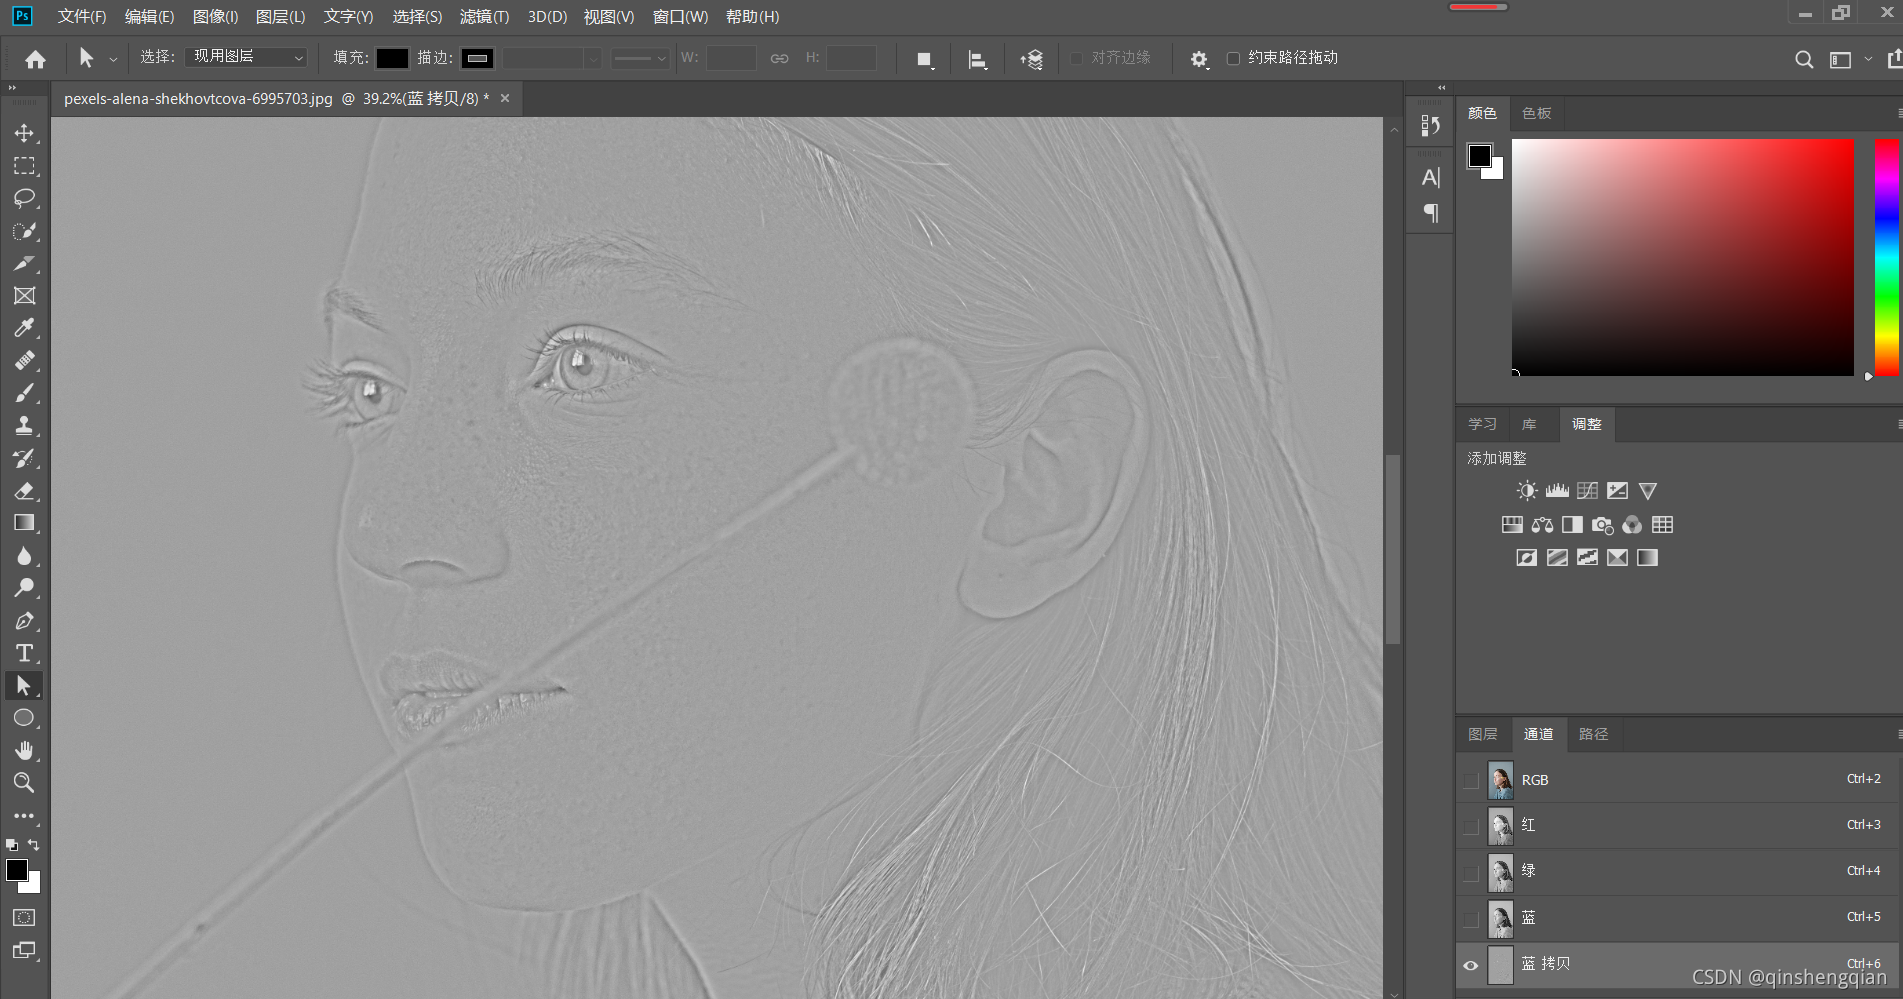Screen dimensions: 1903x999
Task: Close the pexels-alena-shekhovtcova document tab
Action: point(505,98)
